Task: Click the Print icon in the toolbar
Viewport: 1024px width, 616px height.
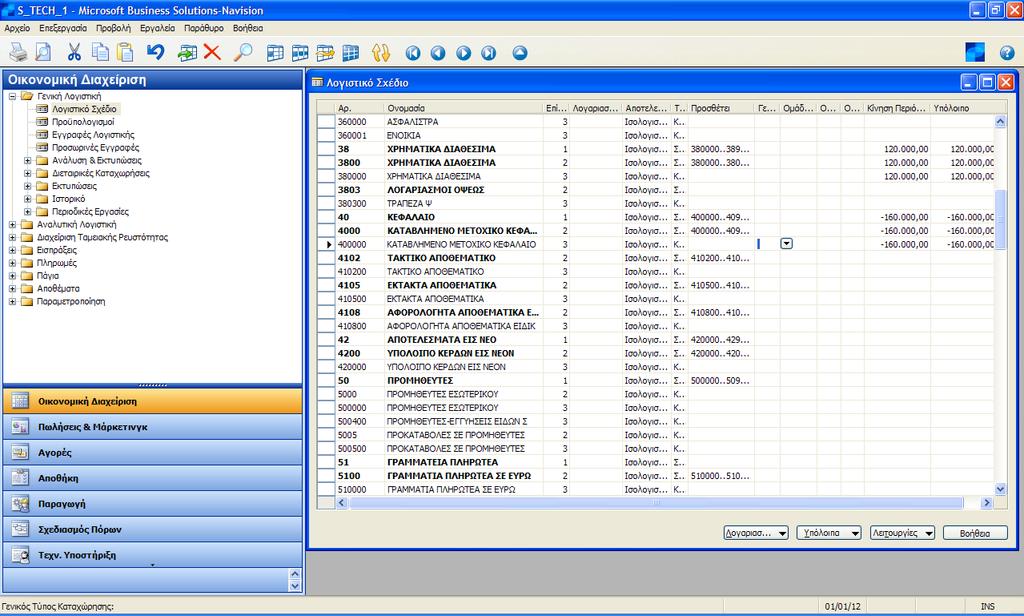Action: tap(18, 52)
